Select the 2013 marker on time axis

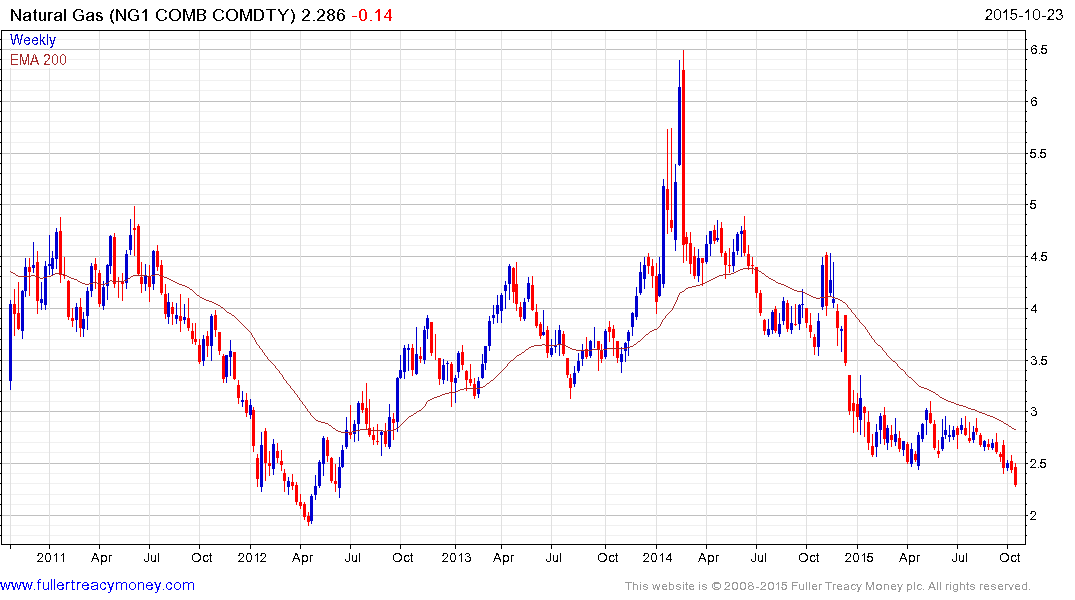(456, 556)
